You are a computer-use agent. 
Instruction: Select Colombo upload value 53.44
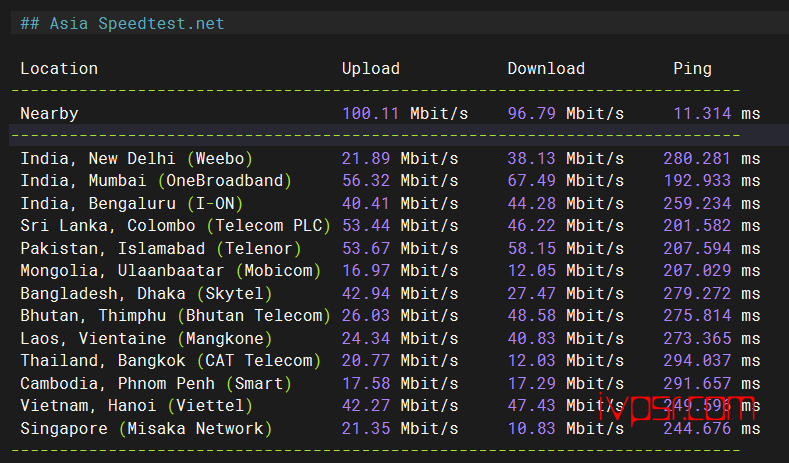tap(366, 225)
